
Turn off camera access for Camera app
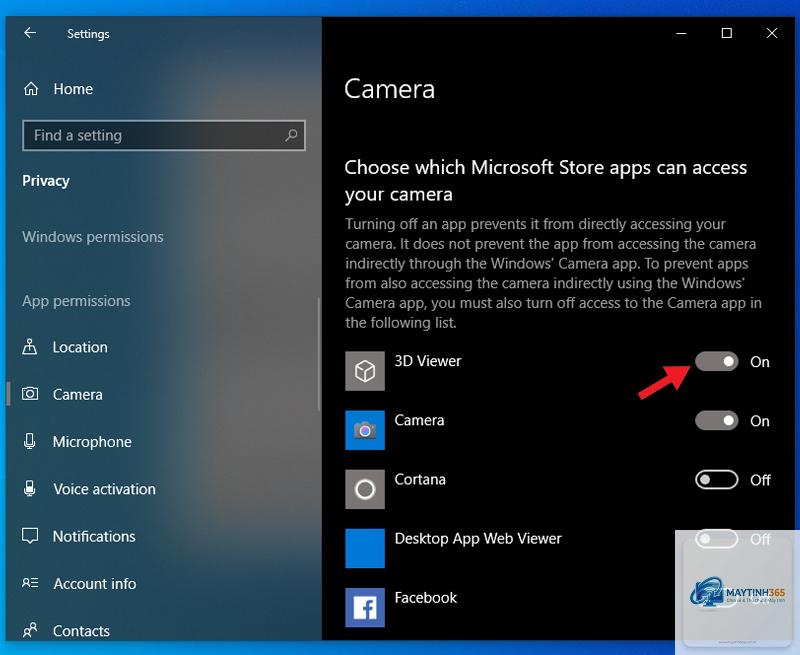716,421
